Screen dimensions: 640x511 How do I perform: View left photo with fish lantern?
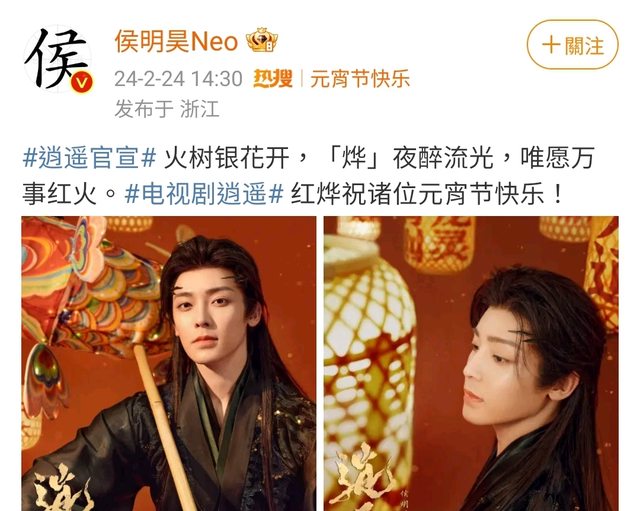pos(169,363)
